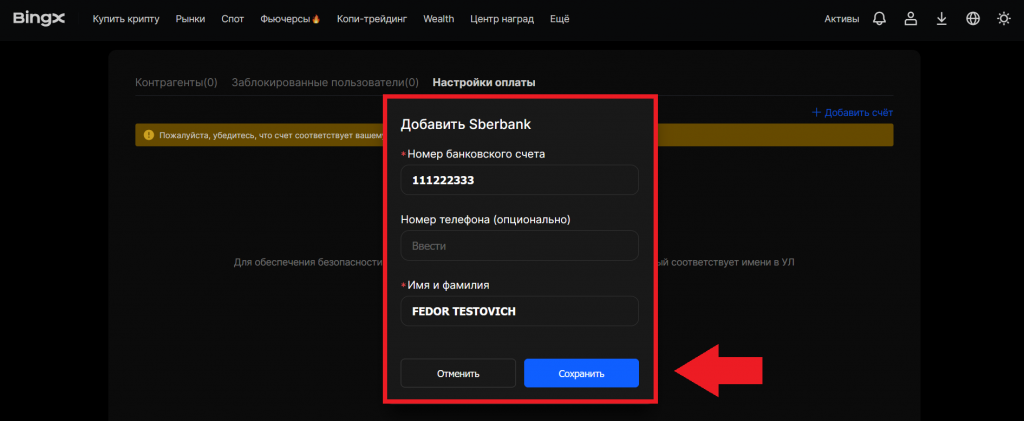Open Wealth menu item

pos(439,19)
